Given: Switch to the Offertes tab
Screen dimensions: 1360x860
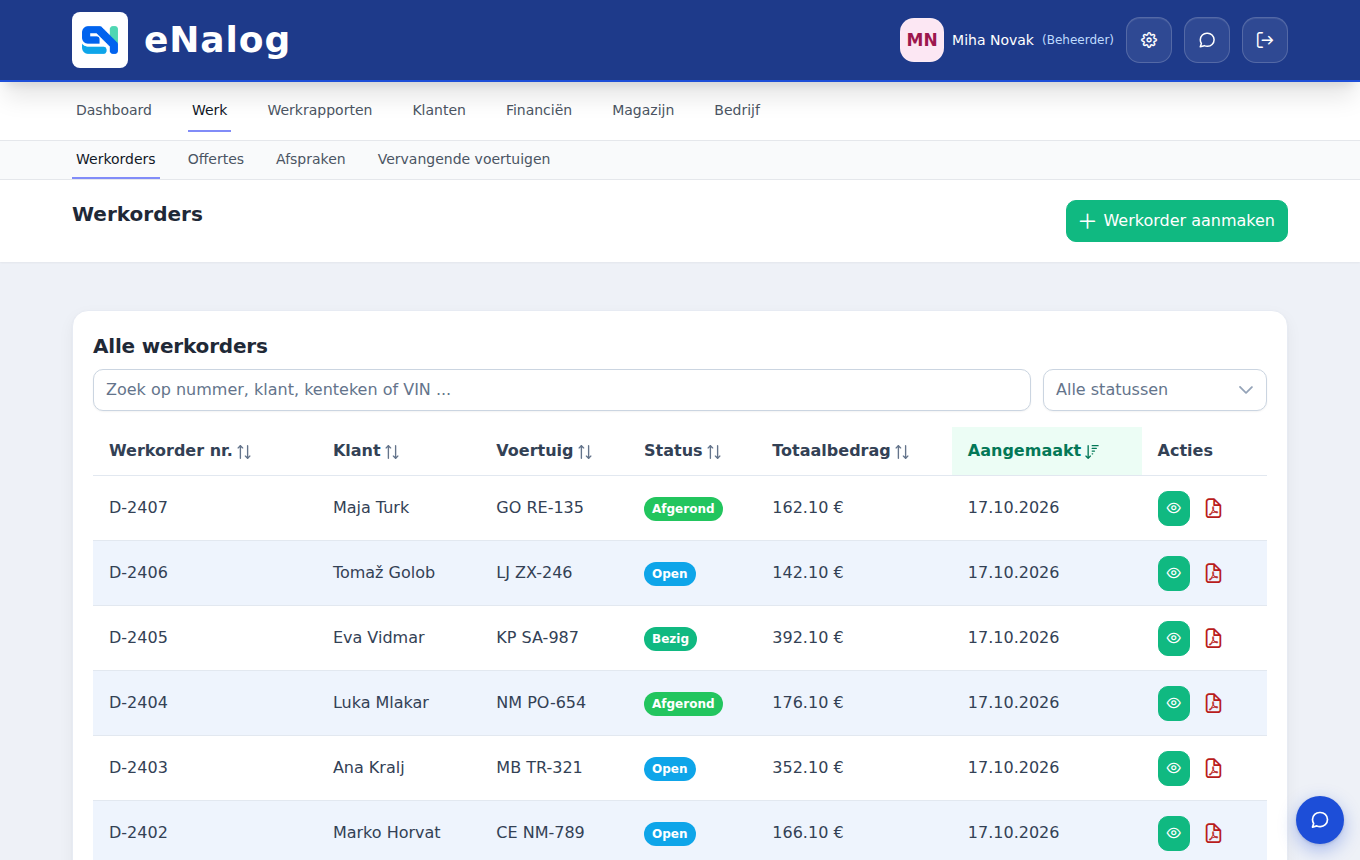Looking at the screenshot, I should pyautogui.click(x=216, y=159).
